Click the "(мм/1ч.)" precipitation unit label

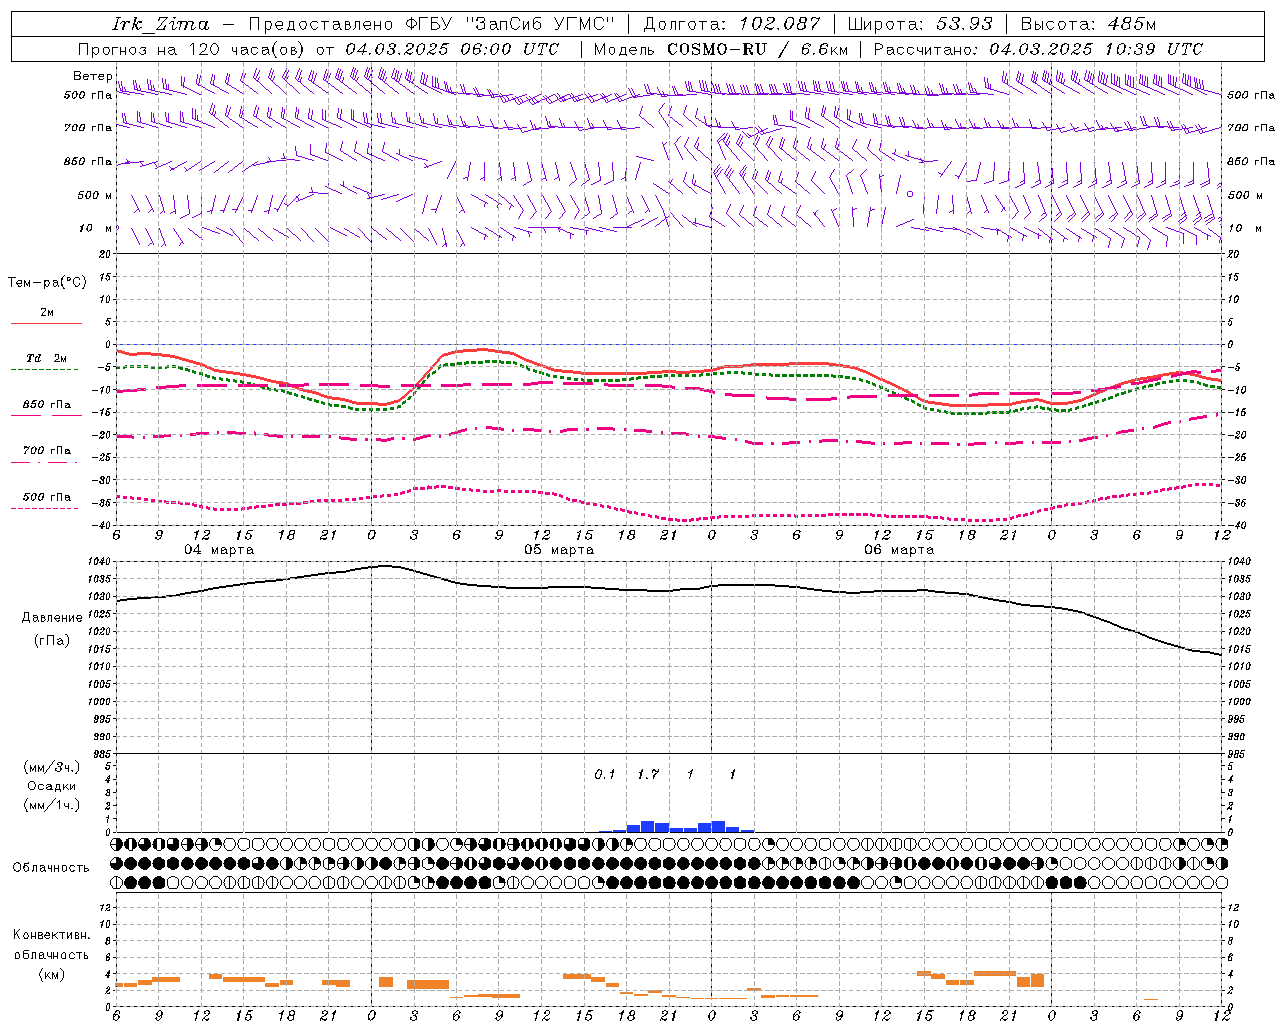pyautogui.click(x=52, y=805)
